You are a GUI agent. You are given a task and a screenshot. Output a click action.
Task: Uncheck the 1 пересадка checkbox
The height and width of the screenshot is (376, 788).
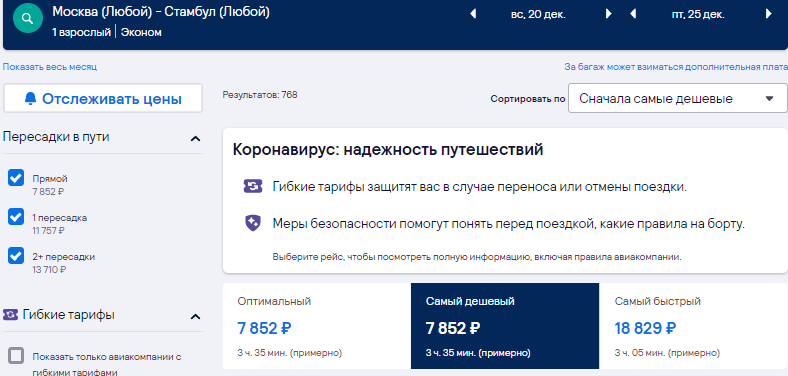click(16, 217)
